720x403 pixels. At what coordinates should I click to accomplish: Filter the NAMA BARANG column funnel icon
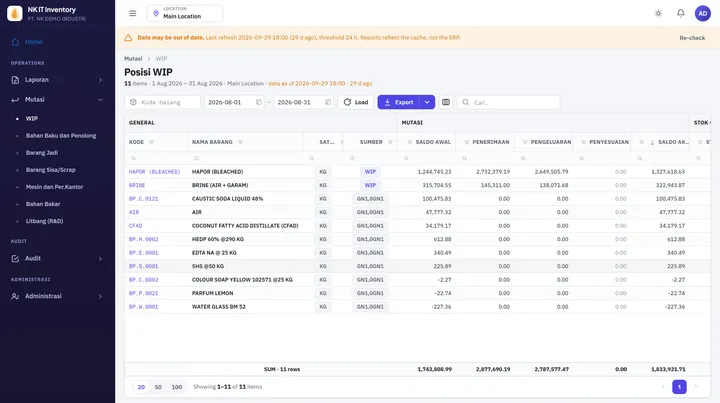[x=240, y=142]
